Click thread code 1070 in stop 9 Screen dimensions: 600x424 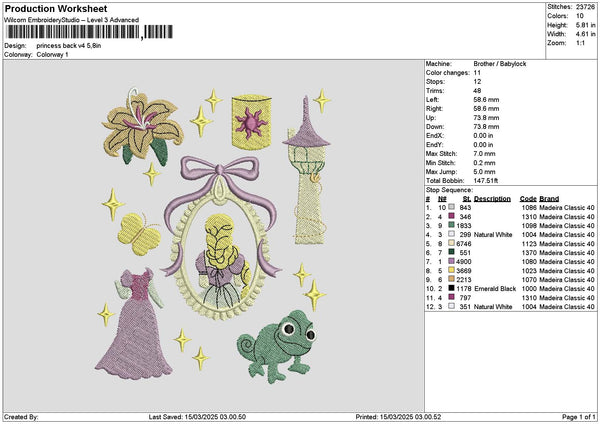(x=529, y=279)
